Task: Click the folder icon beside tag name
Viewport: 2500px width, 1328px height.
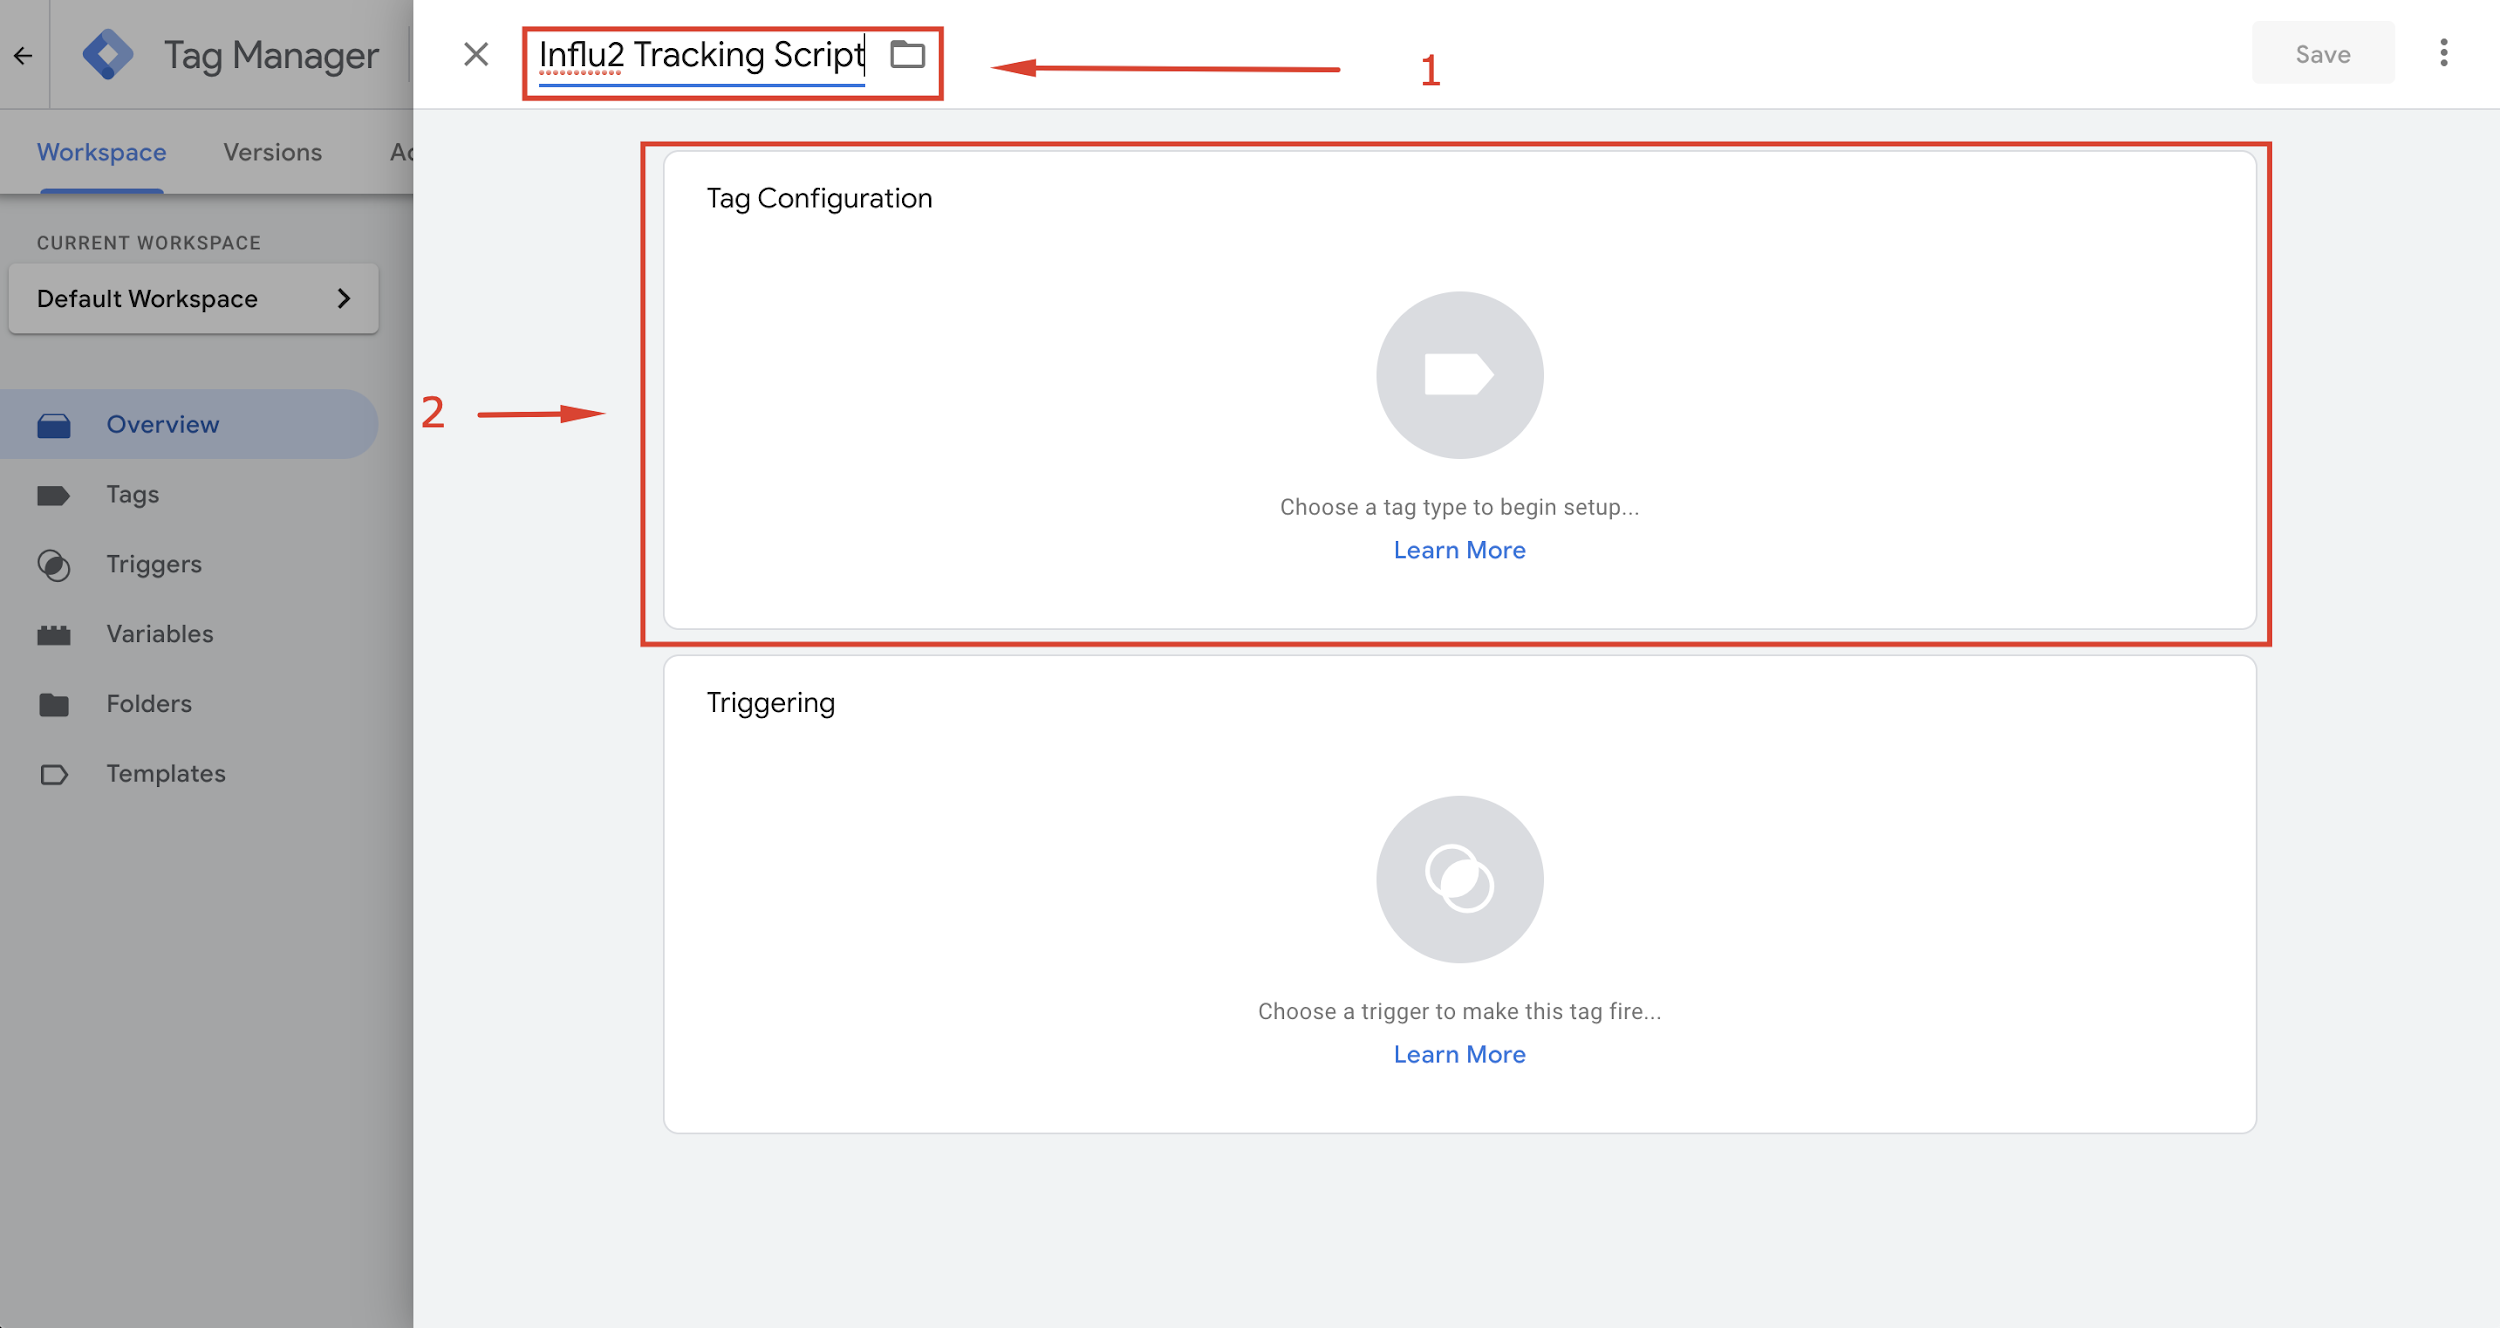Action: click(907, 54)
